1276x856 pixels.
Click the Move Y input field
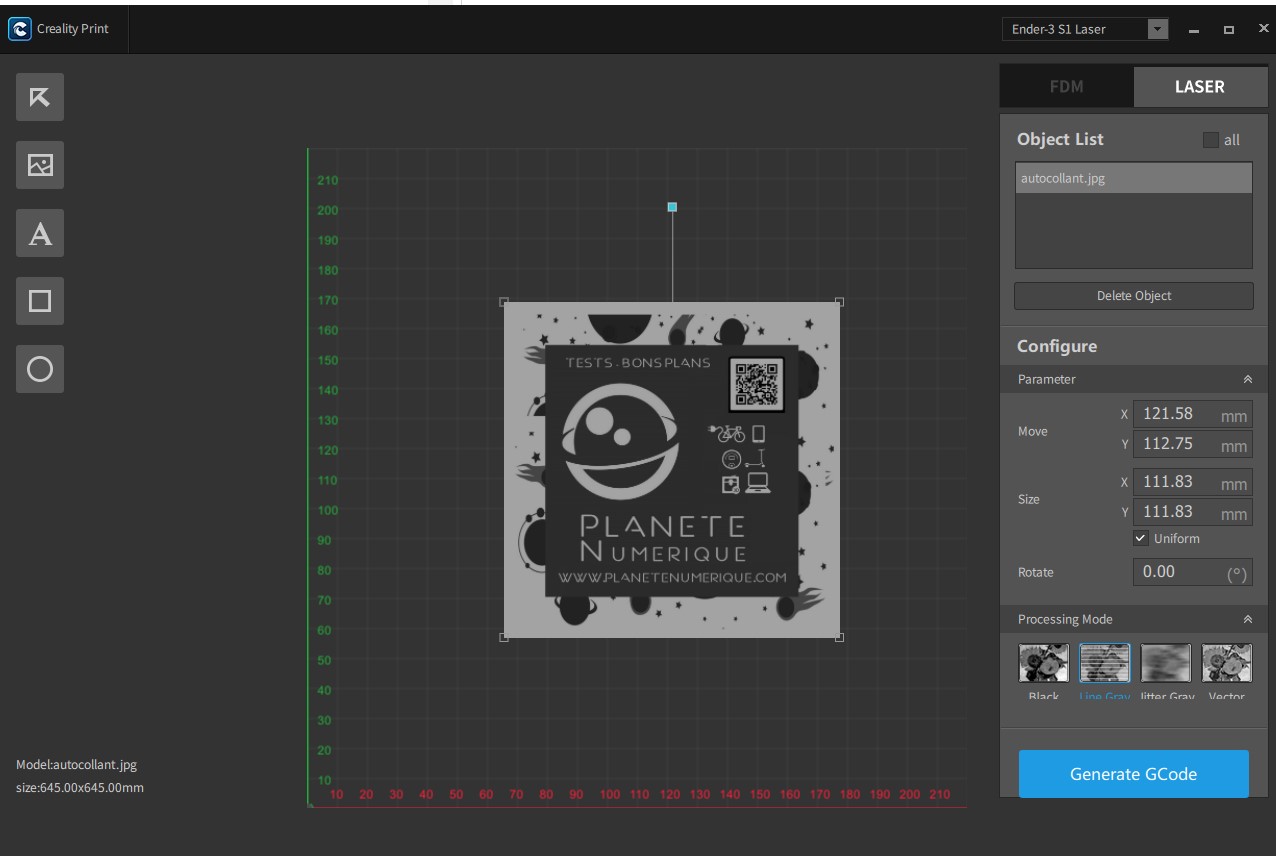click(1192, 444)
